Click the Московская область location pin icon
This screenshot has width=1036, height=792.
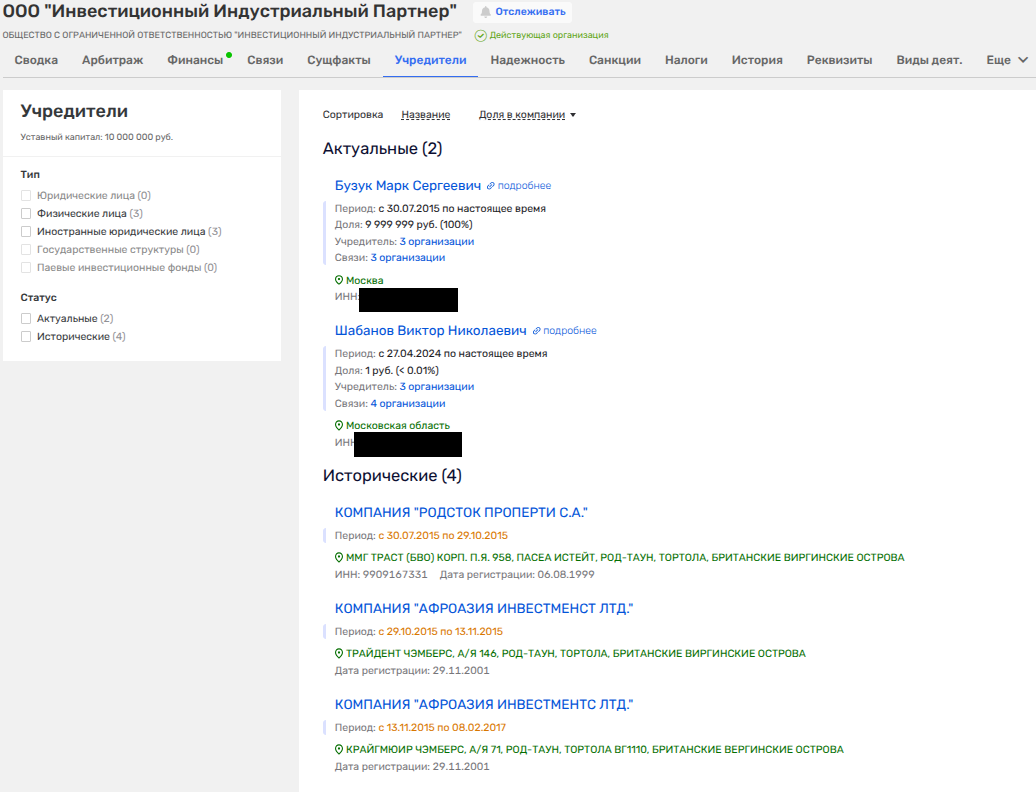click(339, 426)
